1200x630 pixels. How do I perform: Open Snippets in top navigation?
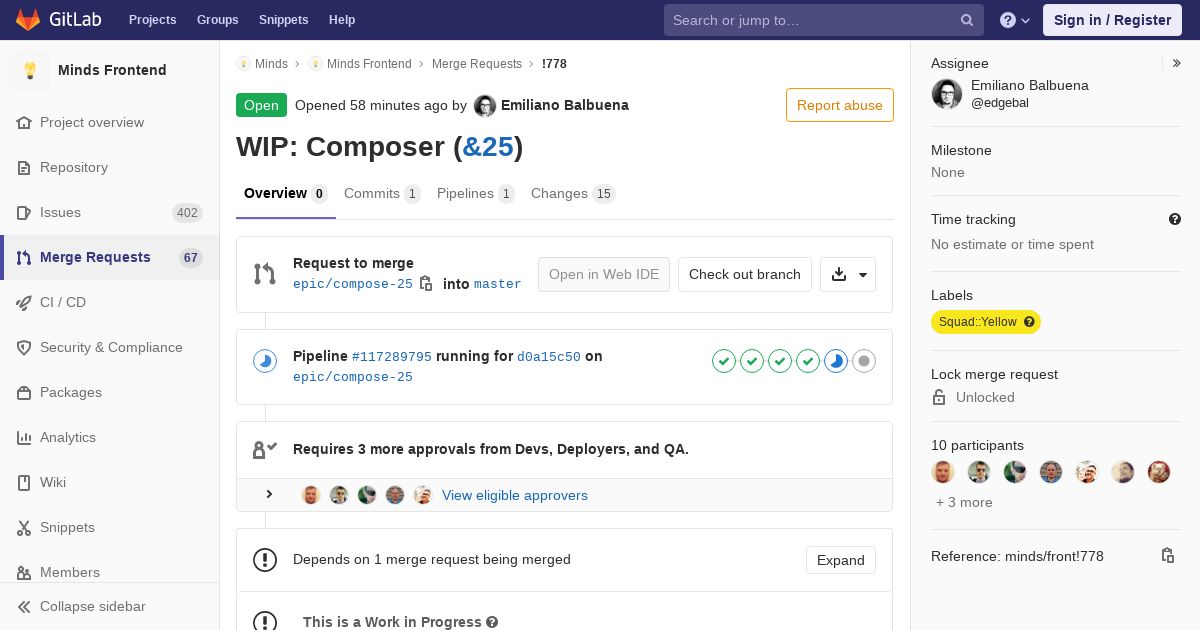pos(283,20)
